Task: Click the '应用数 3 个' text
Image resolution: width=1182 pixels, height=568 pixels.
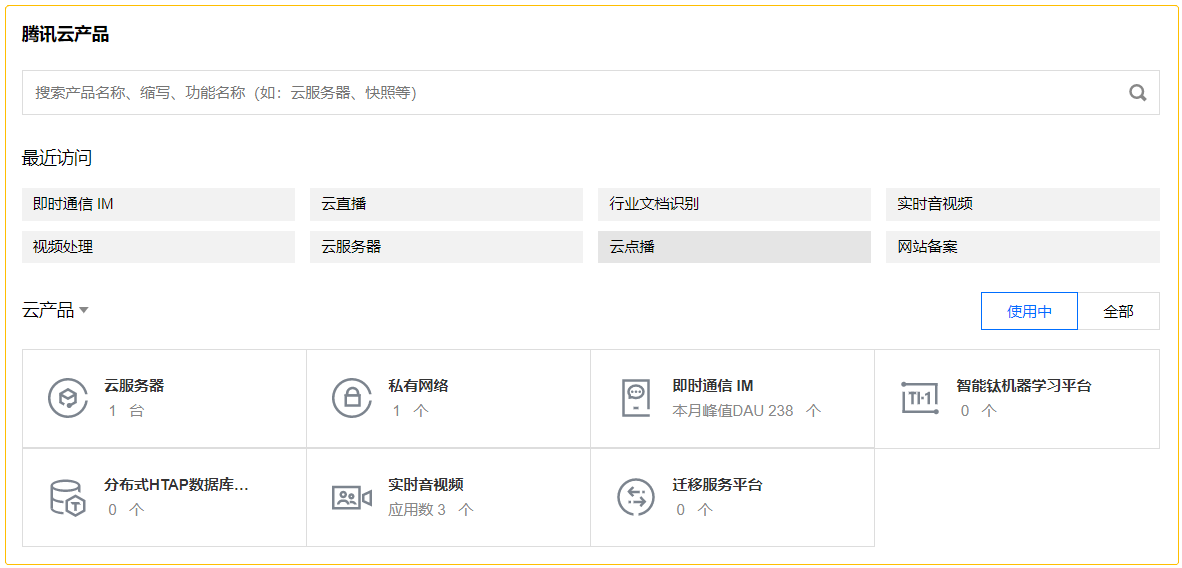Action: coord(430,510)
